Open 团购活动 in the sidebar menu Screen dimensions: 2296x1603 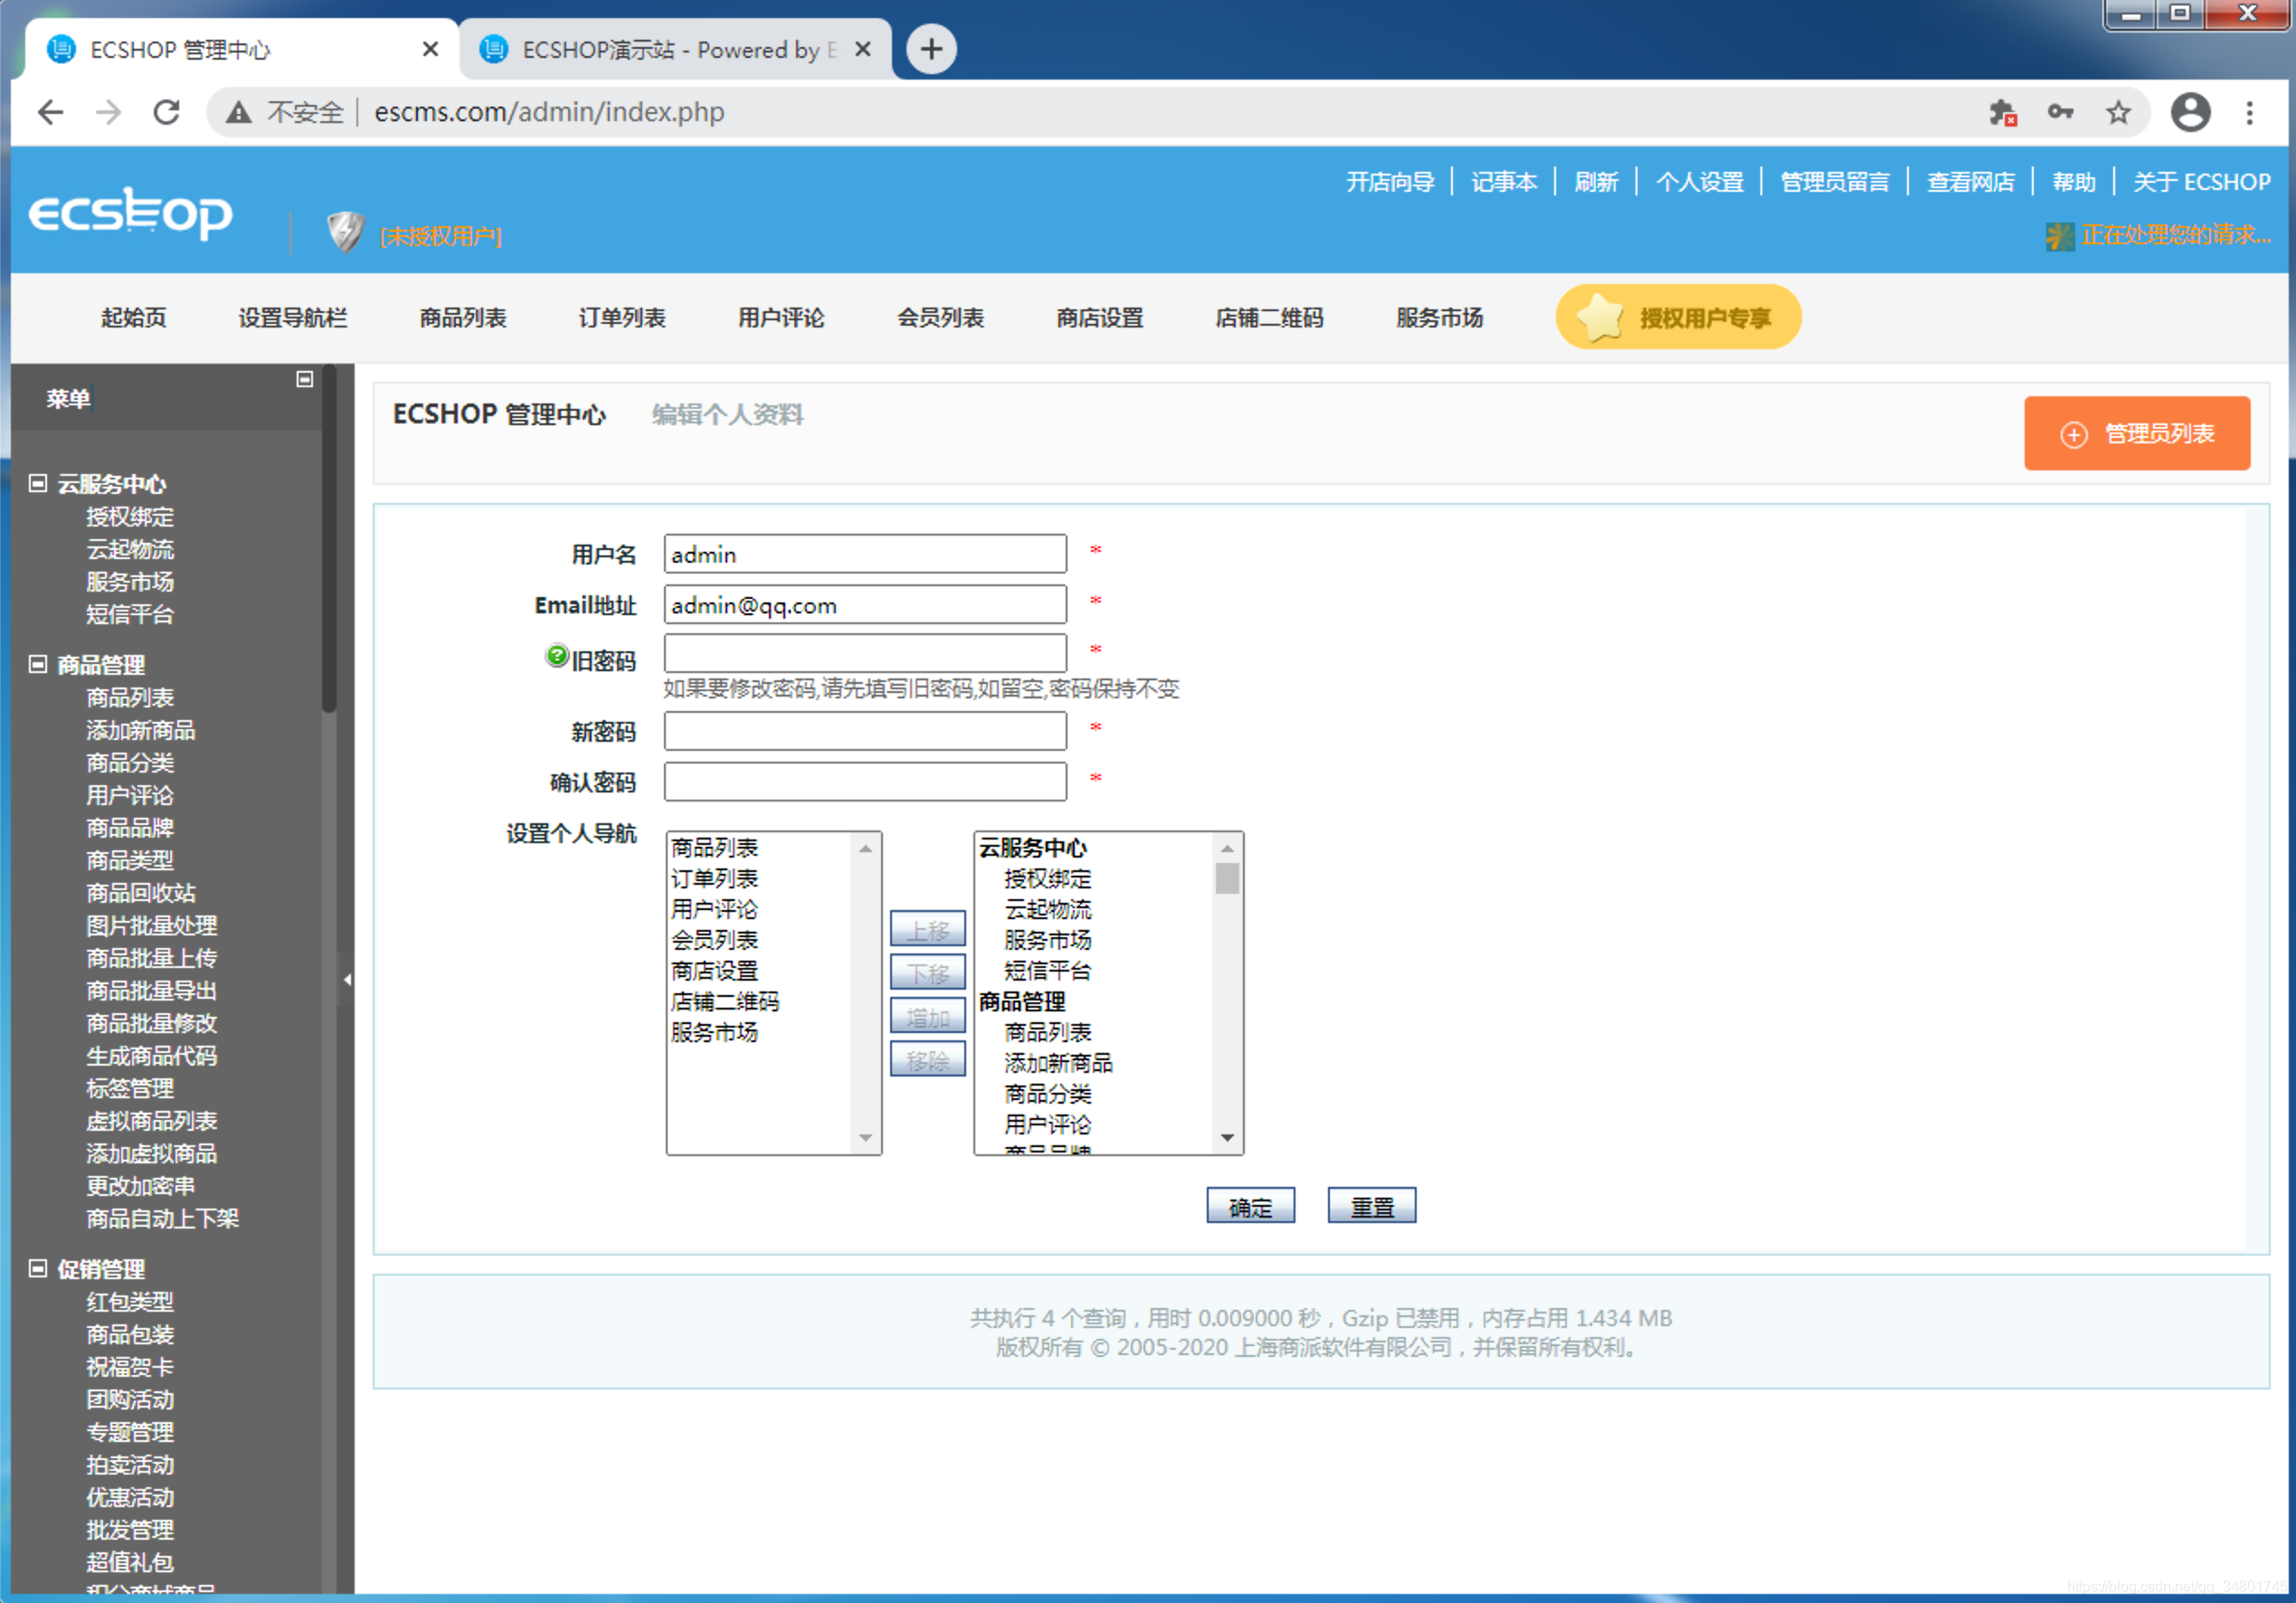tap(130, 1400)
